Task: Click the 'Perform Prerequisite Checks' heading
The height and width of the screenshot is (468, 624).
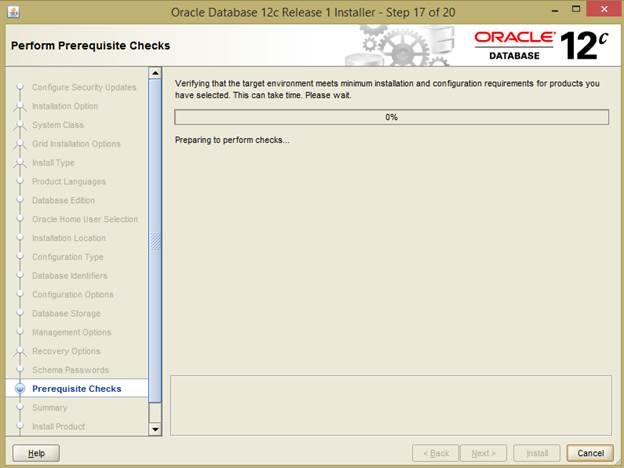Action: (91, 46)
